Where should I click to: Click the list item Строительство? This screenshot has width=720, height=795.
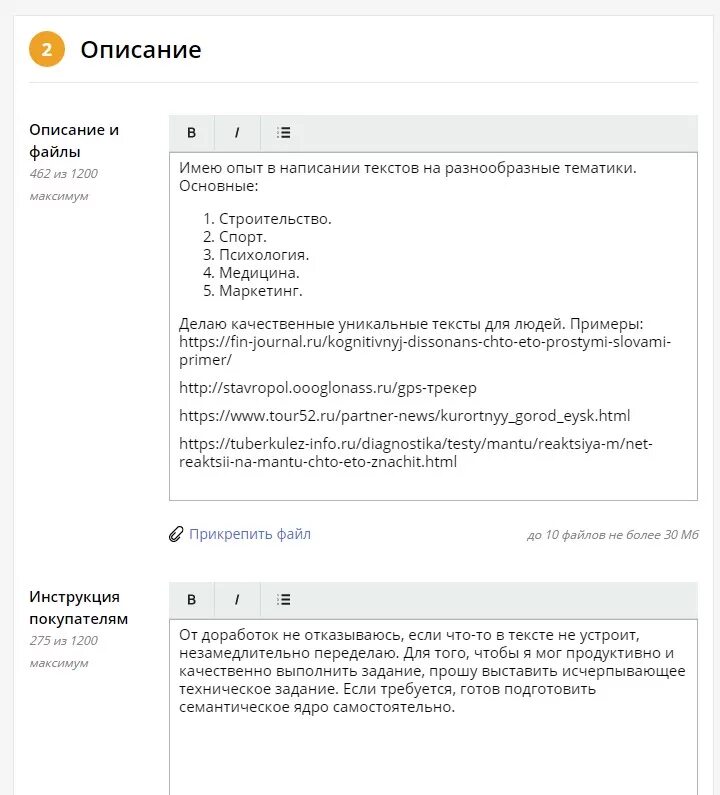[275, 219]
